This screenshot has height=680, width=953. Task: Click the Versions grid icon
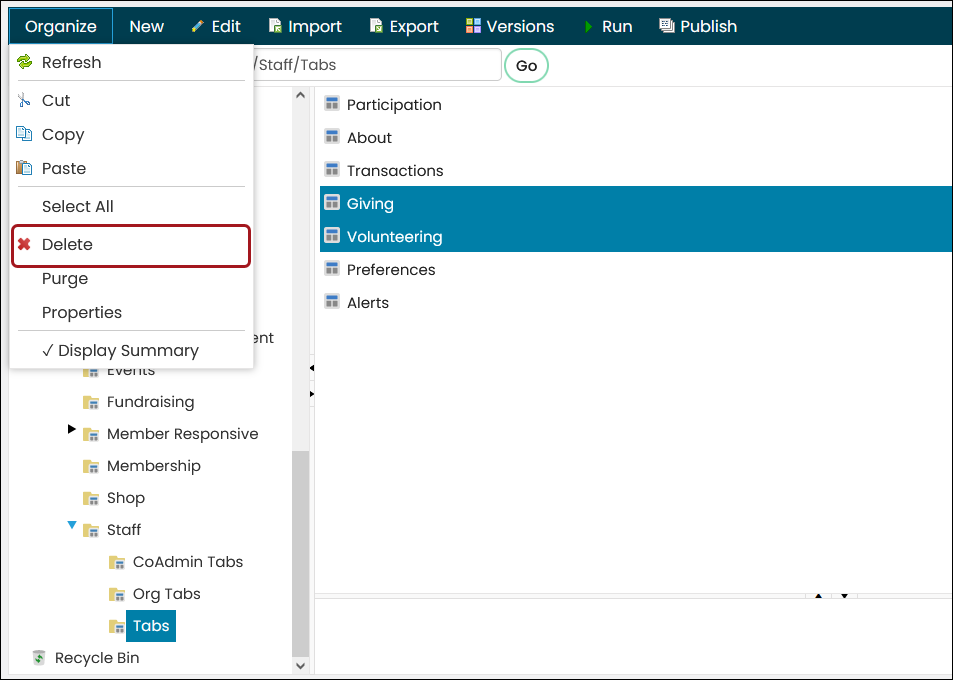[473, 26]
